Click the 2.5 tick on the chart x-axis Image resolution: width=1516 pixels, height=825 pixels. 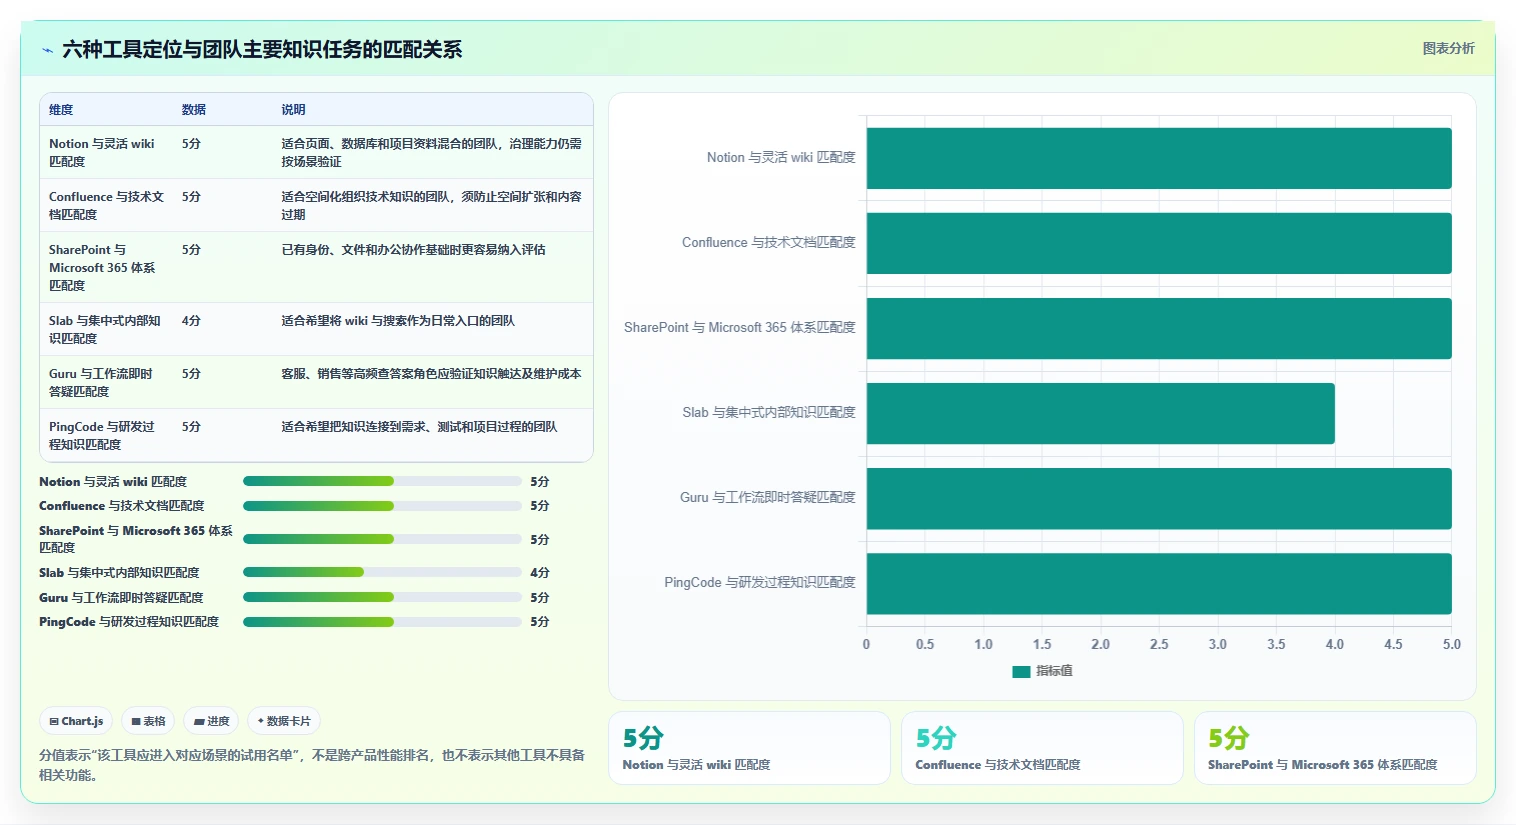(1159, 645)
